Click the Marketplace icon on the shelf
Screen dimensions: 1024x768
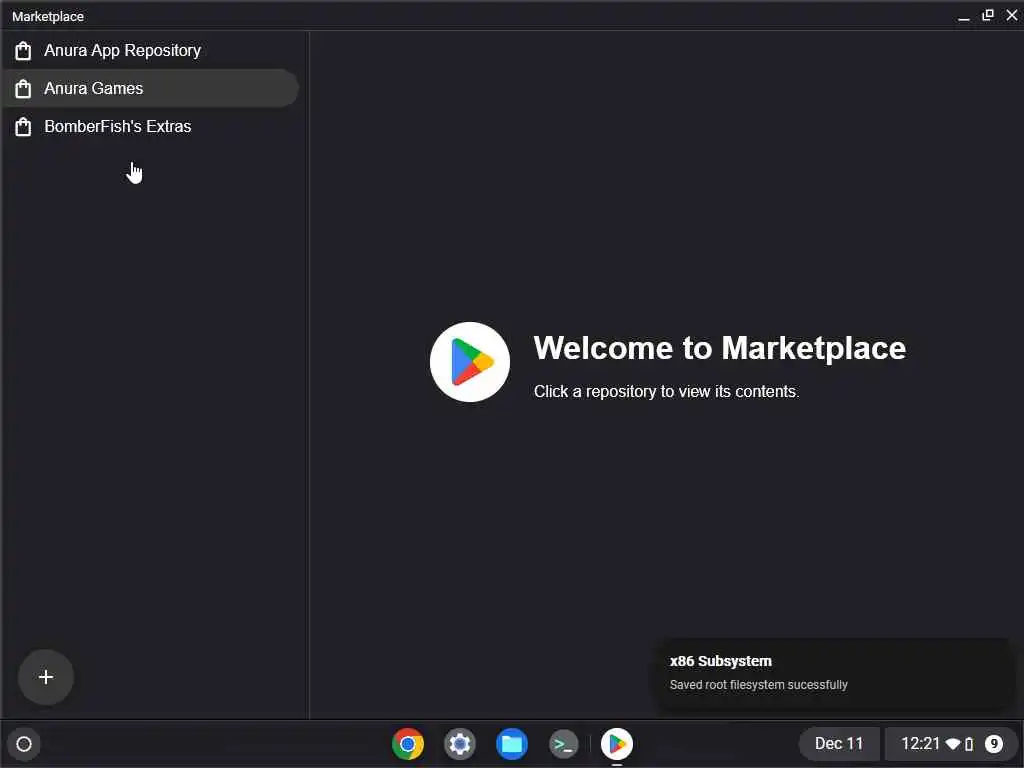617,744
